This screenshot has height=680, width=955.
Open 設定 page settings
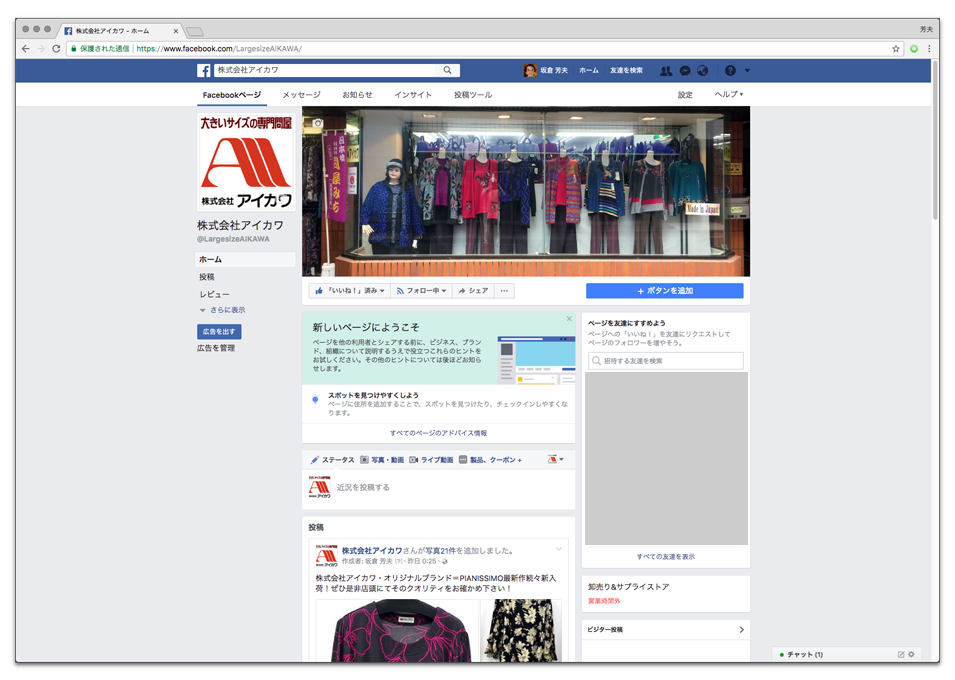coord(685,95)
